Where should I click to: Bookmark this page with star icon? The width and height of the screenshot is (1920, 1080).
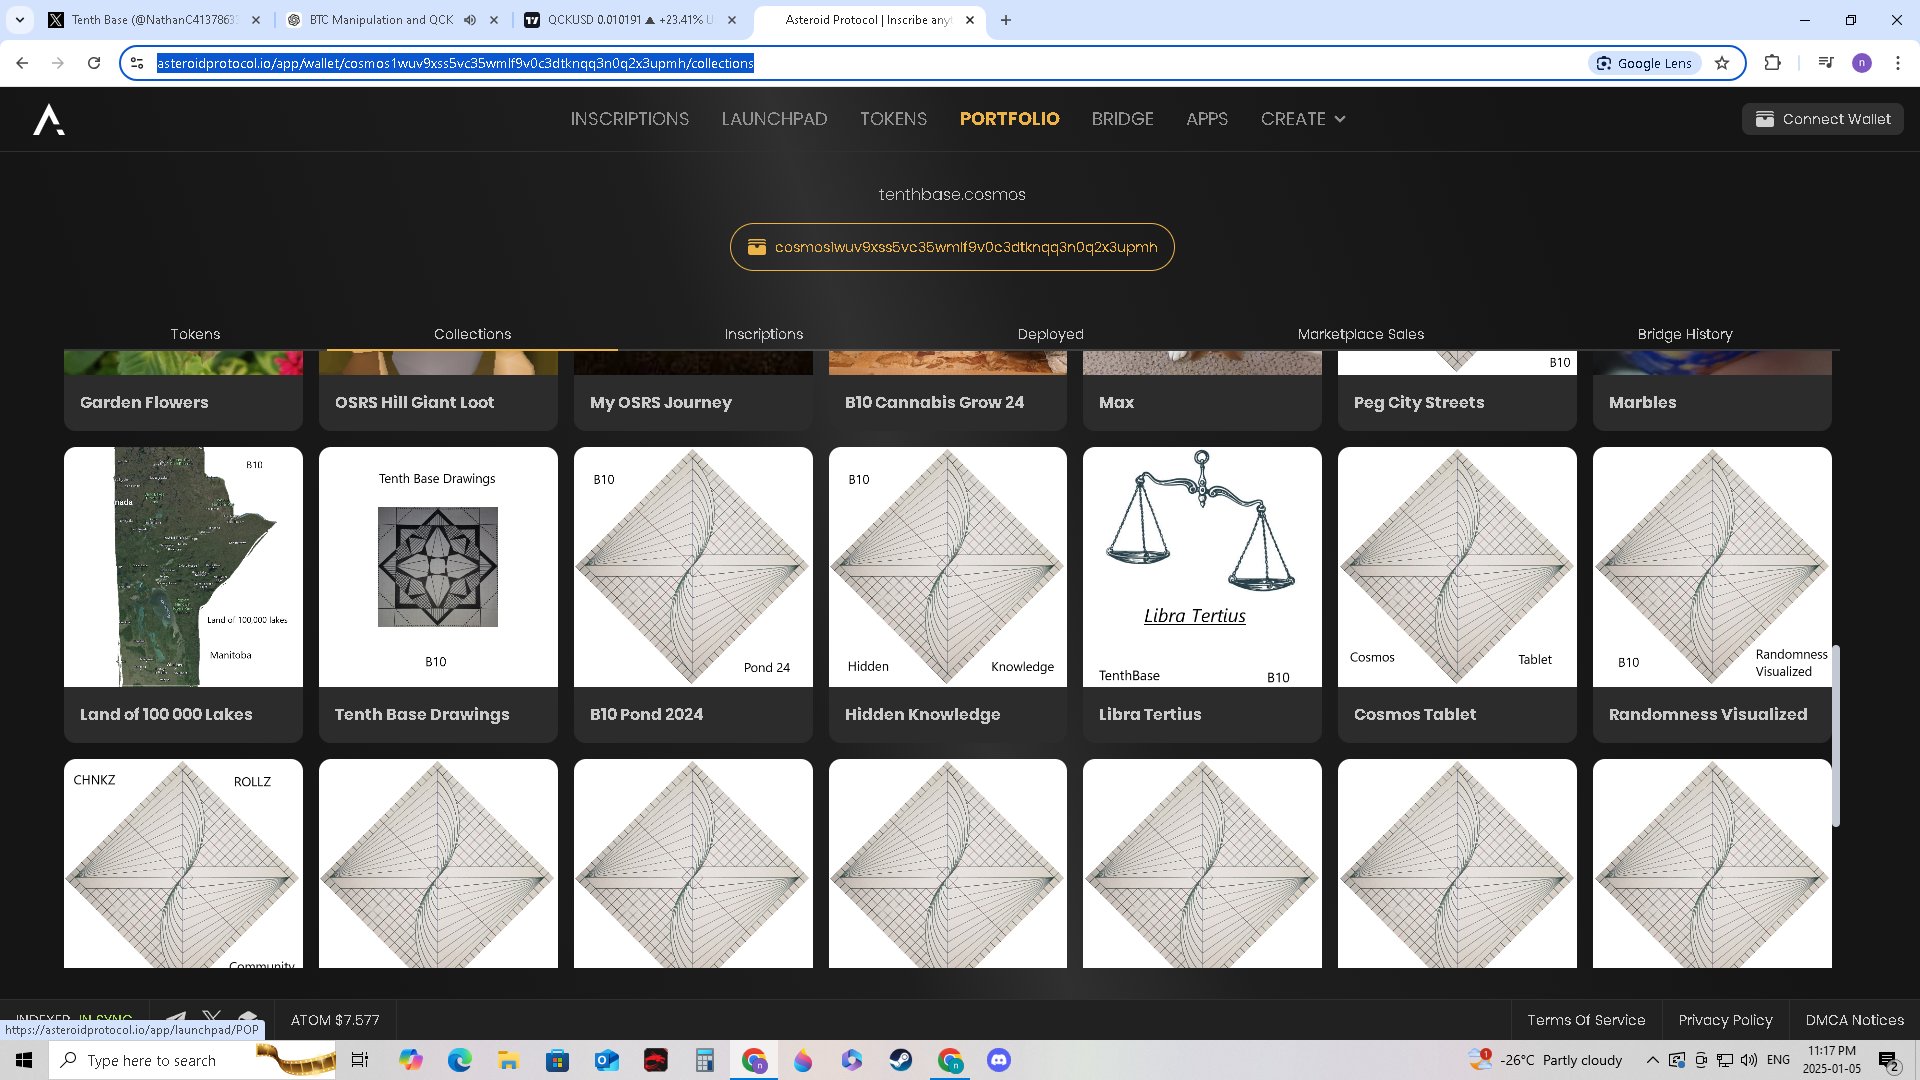[x=1722, y=63]
